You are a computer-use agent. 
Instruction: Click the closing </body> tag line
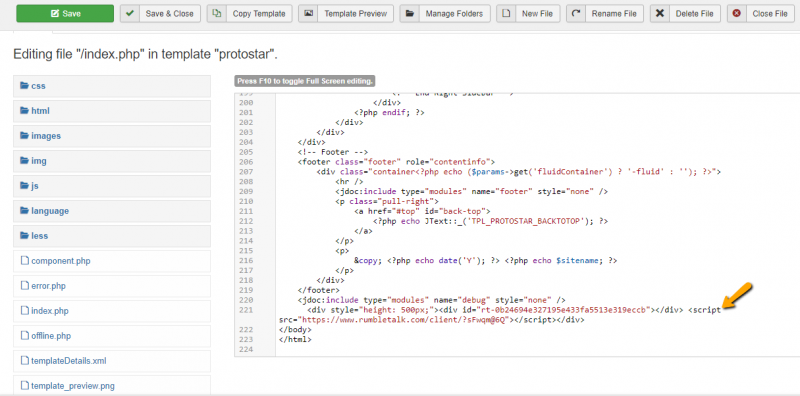tap(294, 330)
